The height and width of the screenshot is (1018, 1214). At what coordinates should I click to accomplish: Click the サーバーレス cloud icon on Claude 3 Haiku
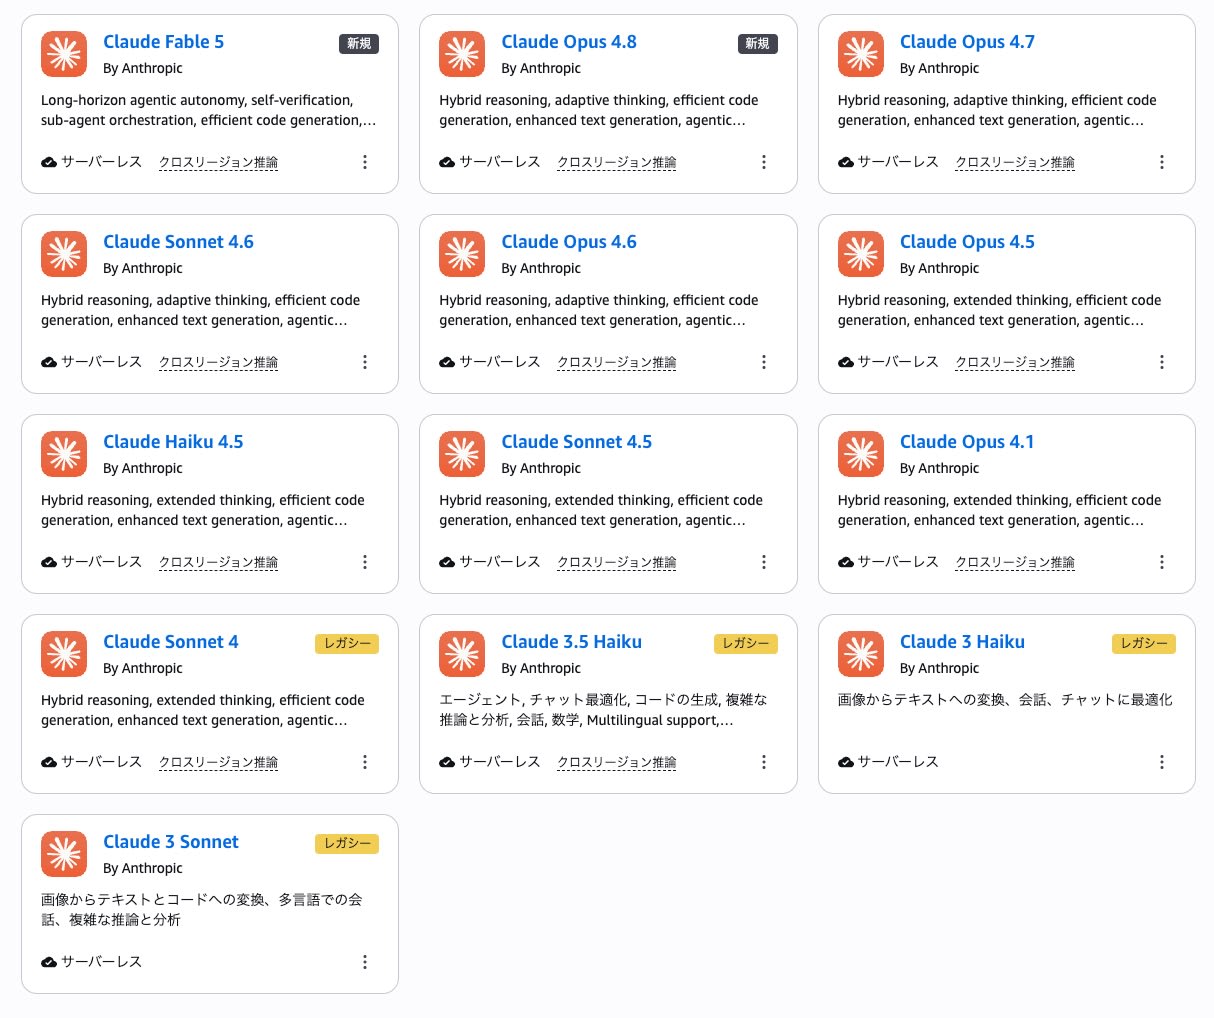click(x=846, y=762)
